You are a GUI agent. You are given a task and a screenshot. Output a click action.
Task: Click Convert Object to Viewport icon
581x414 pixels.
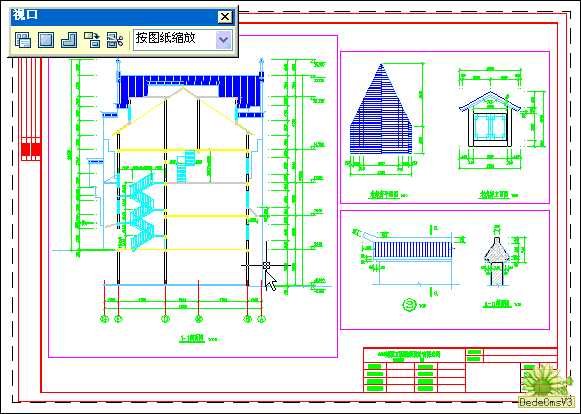coord(92,40)
